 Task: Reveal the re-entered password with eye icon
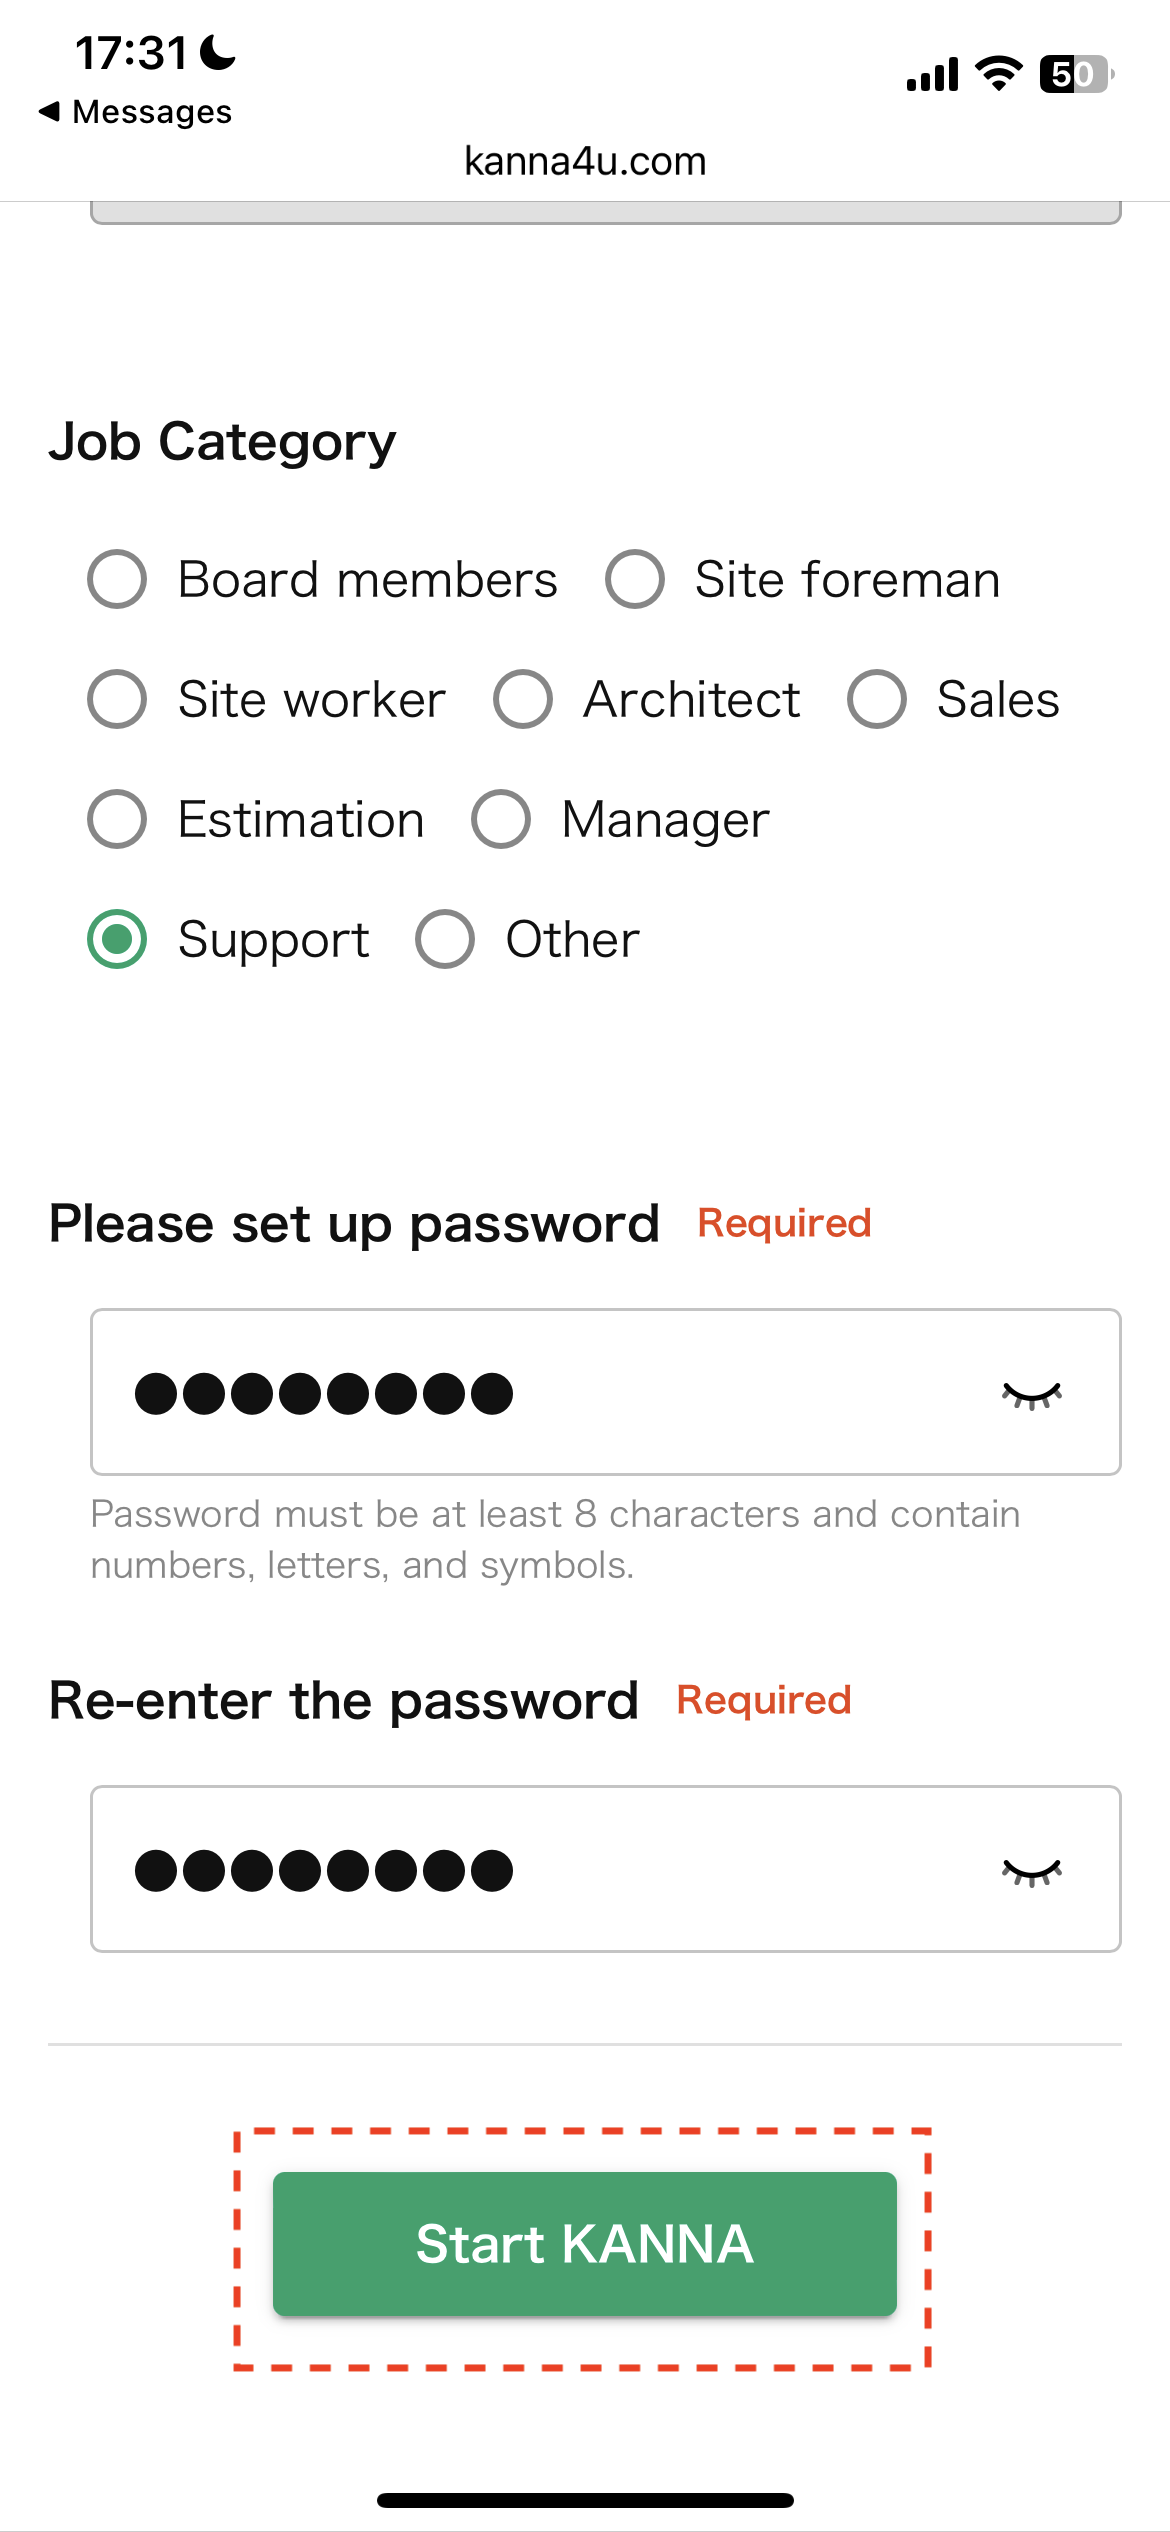(x=1032, y=1869)
